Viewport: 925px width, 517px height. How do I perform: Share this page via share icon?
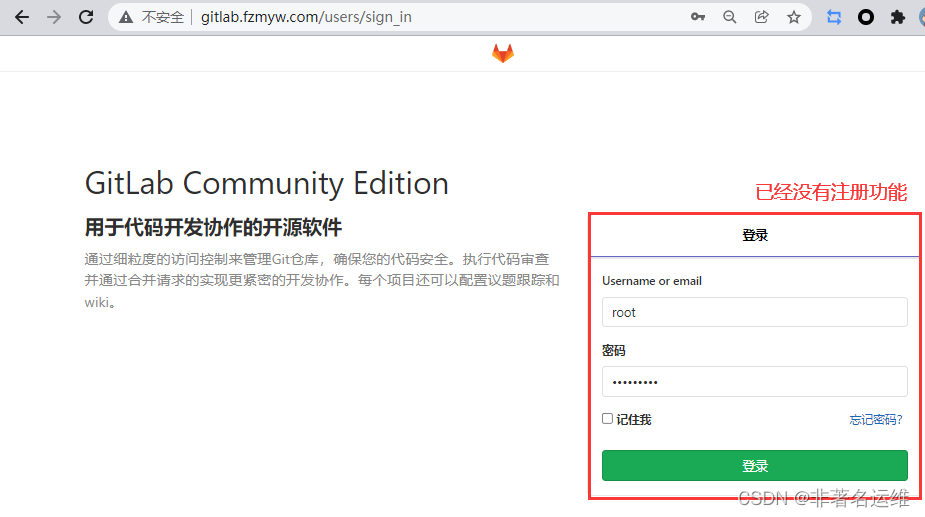(762, 17)
